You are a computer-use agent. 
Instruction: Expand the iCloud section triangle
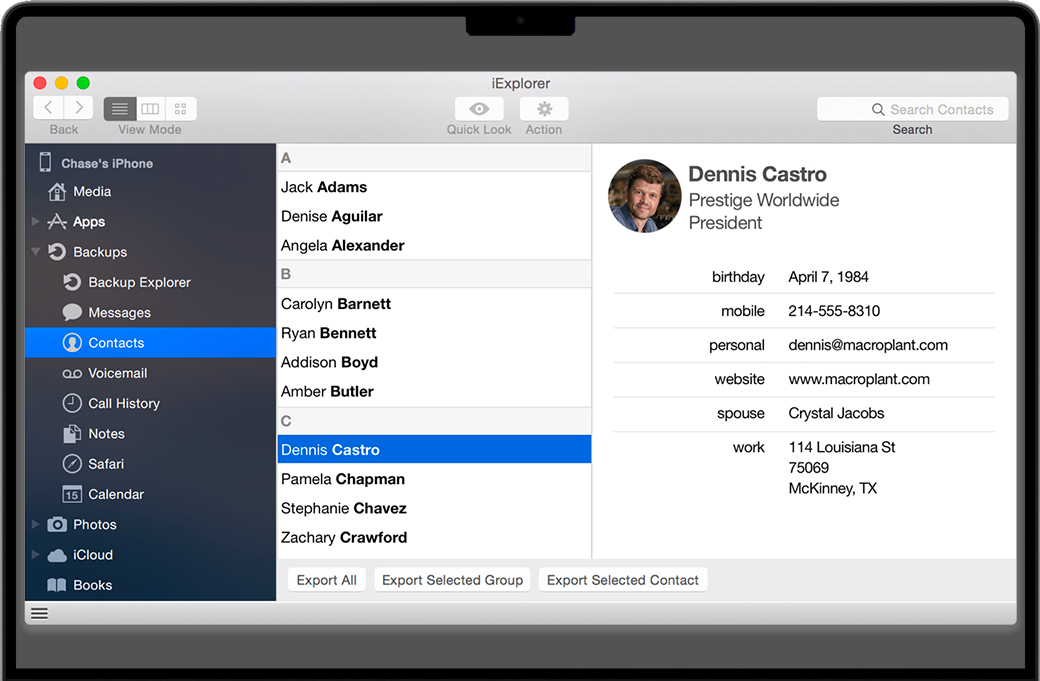(x=35, y=554)
